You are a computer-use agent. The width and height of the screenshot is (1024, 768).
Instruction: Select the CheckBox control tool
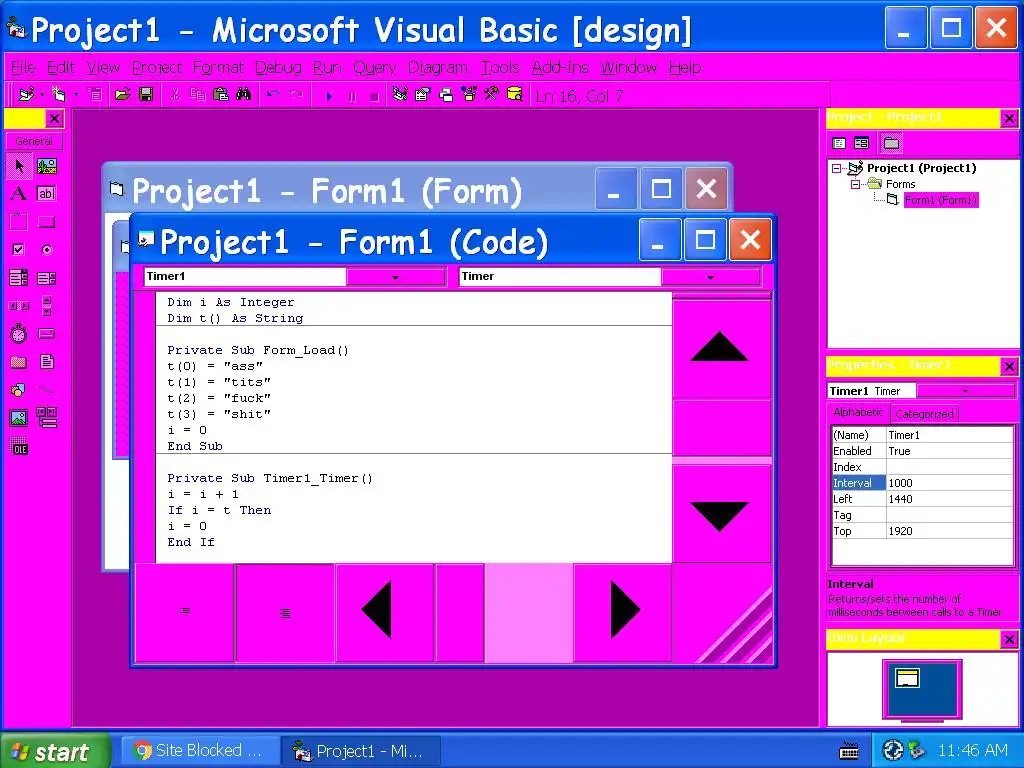(19, 249)
